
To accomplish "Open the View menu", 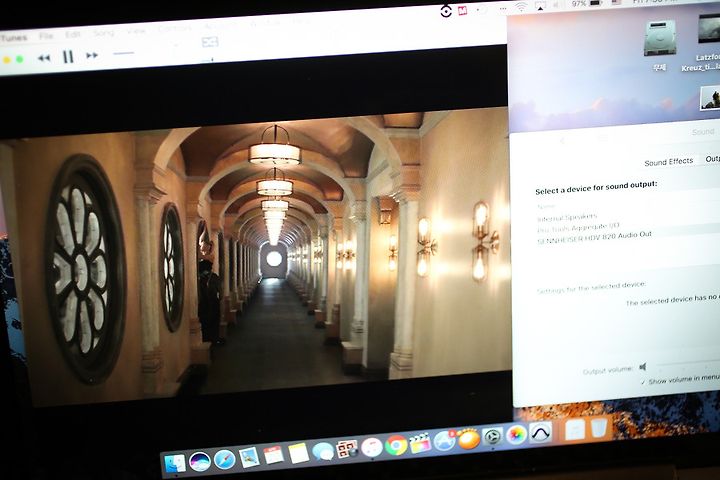I will pyautogui.click(x=136, y=31).
